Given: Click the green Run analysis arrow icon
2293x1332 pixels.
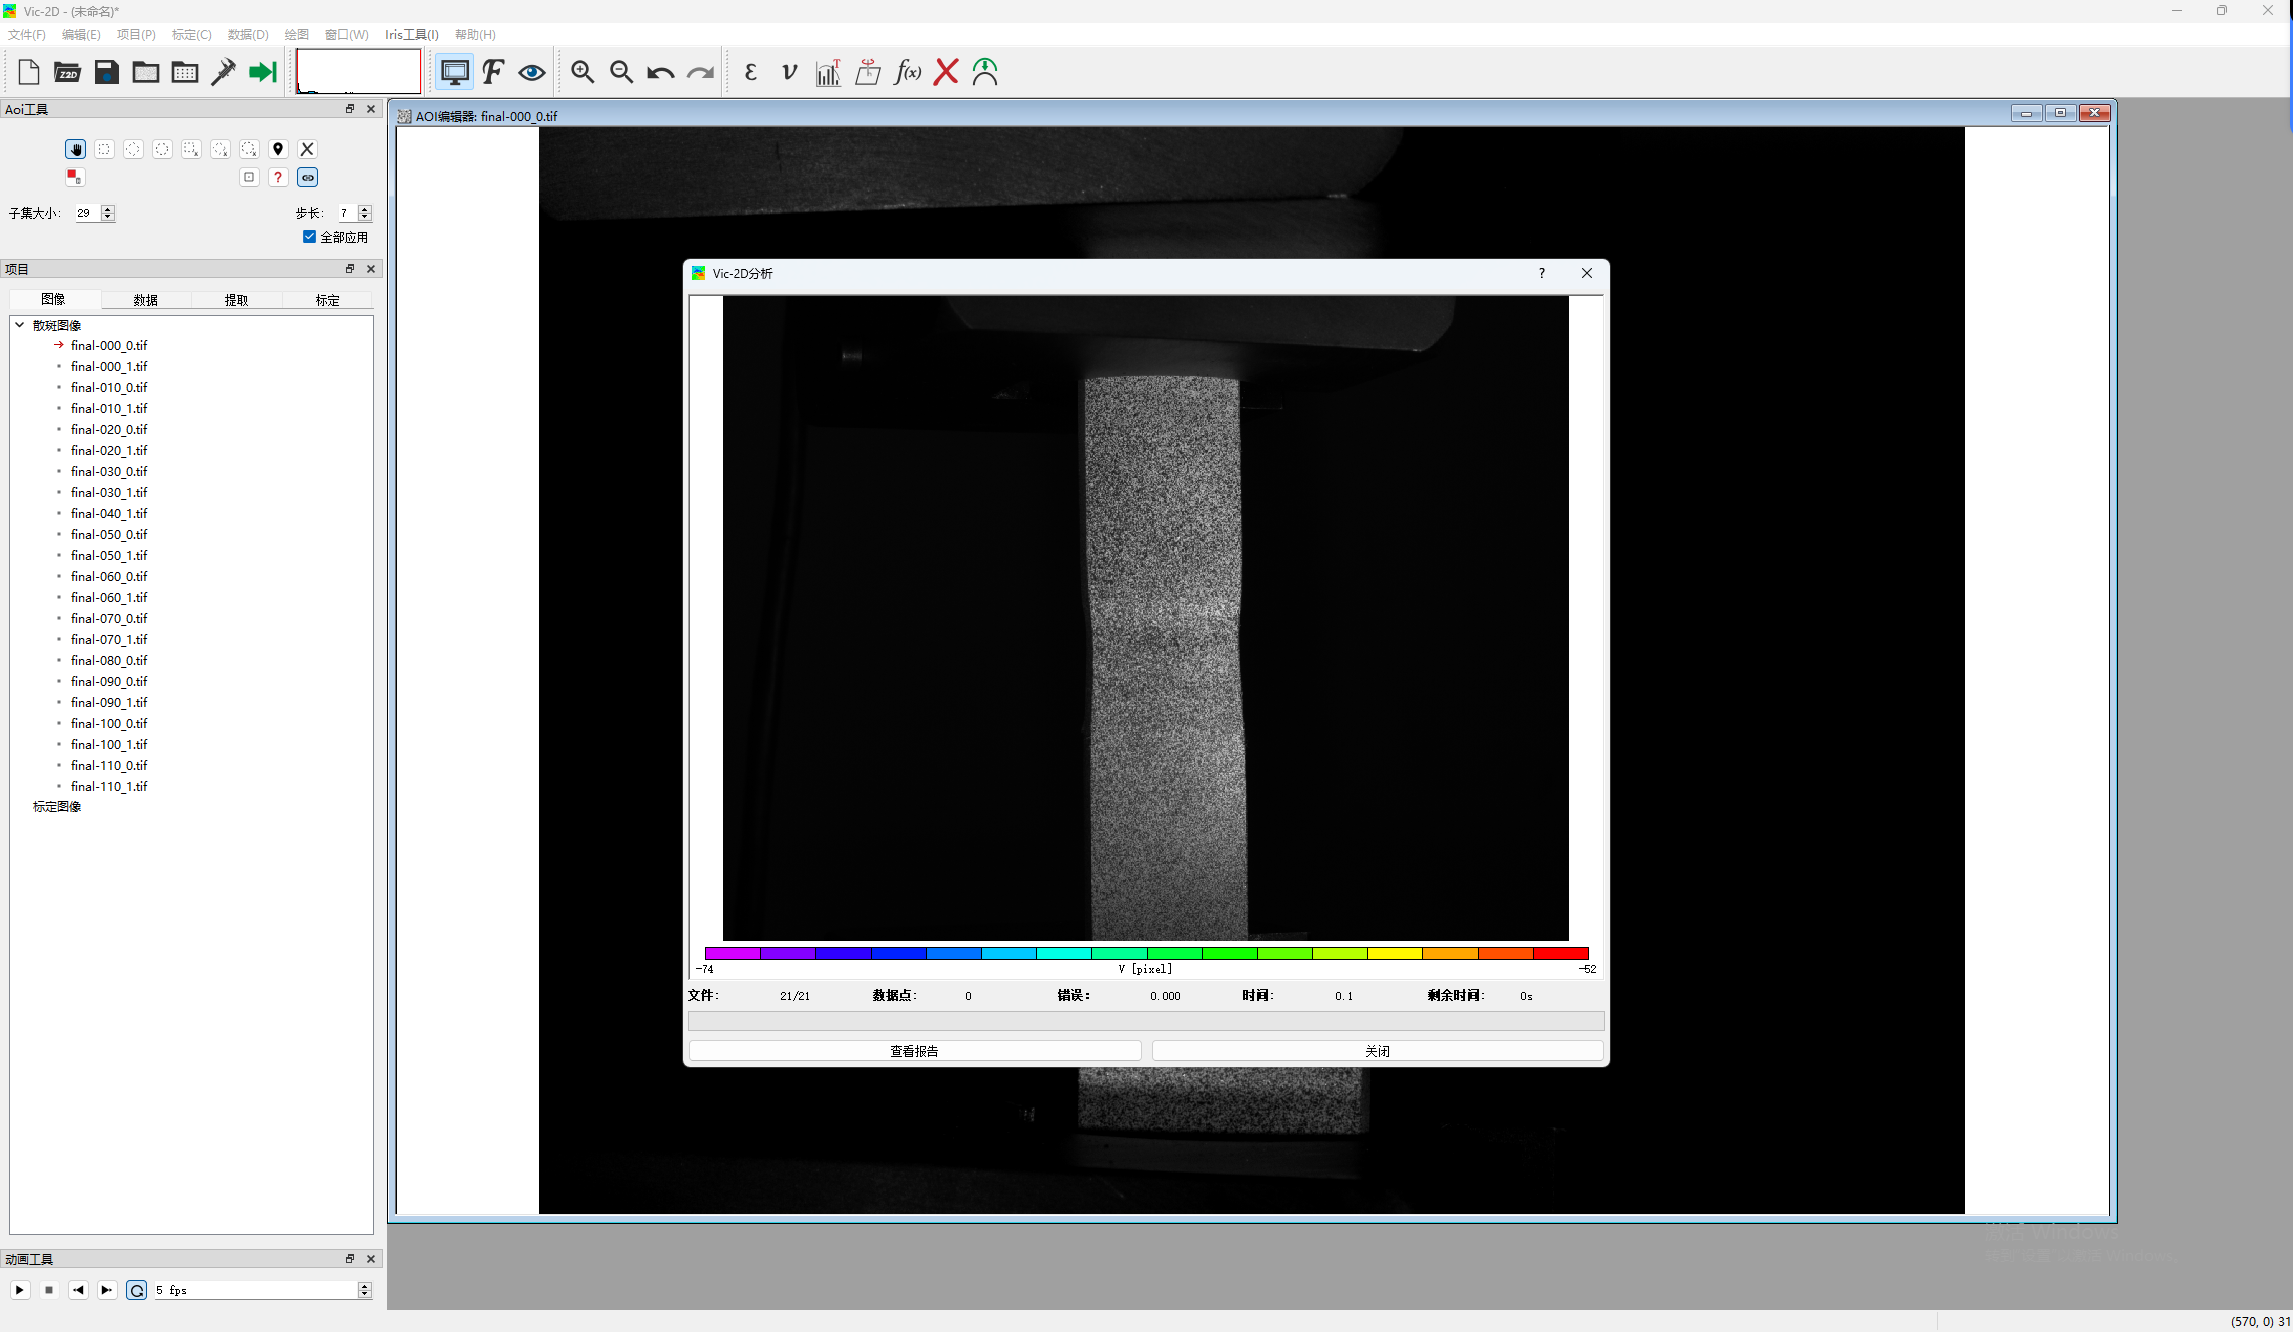Looking at the screenshot, I should (262, 72).
